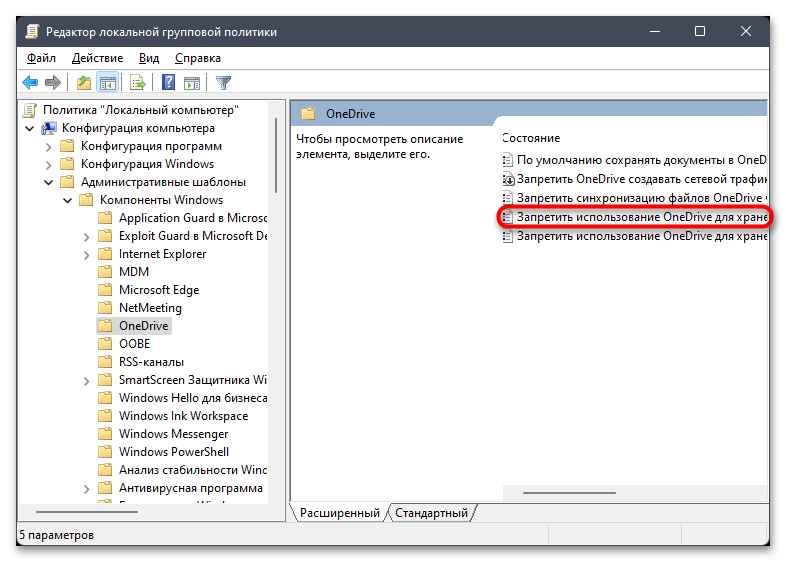Click icon of 'Запретить синхронизацию файлов OneDrive'
Viewport: 786px width, 562px height.
(x=508, y=198)
